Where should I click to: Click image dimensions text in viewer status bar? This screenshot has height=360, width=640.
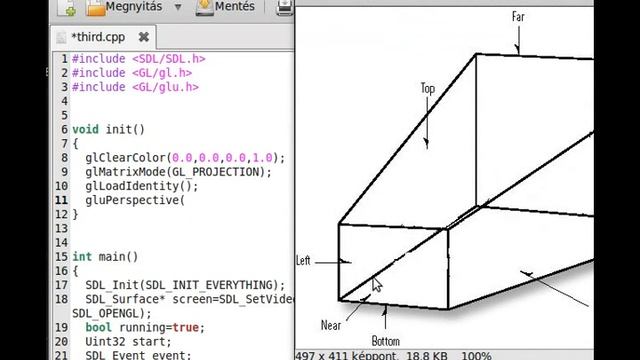[x=345, y=355]
